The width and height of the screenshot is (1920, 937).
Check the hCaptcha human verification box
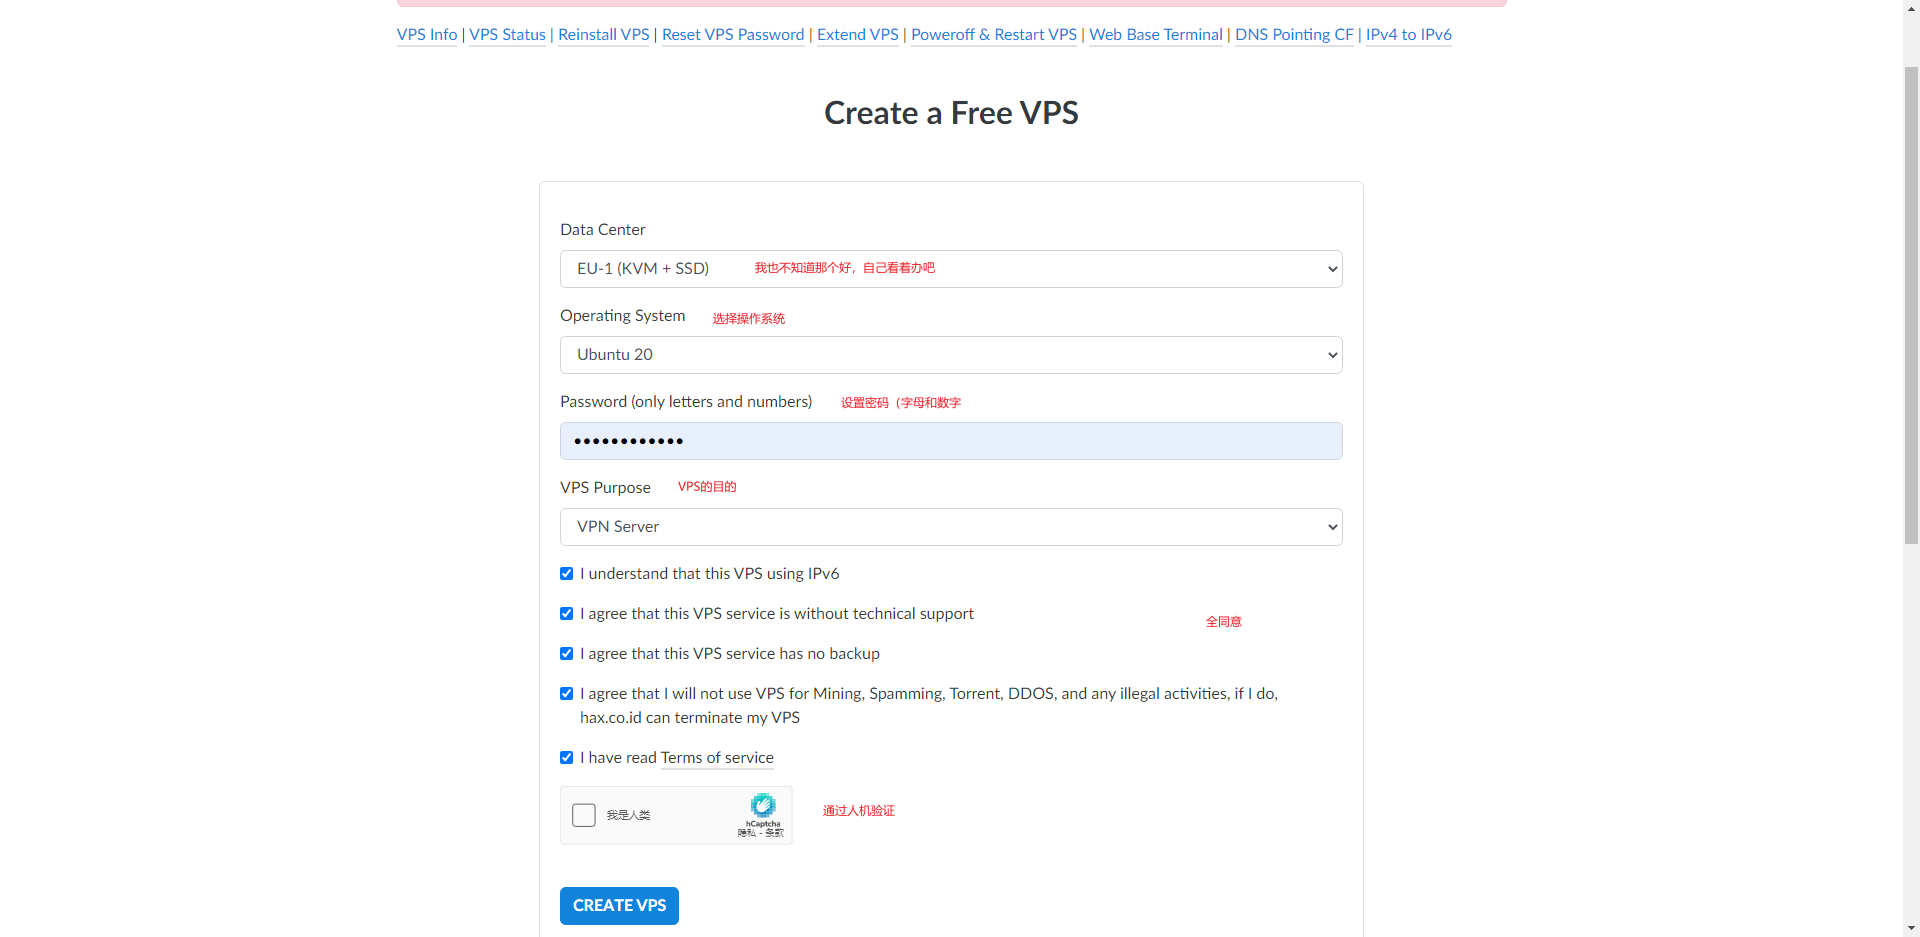pos(584,815)
